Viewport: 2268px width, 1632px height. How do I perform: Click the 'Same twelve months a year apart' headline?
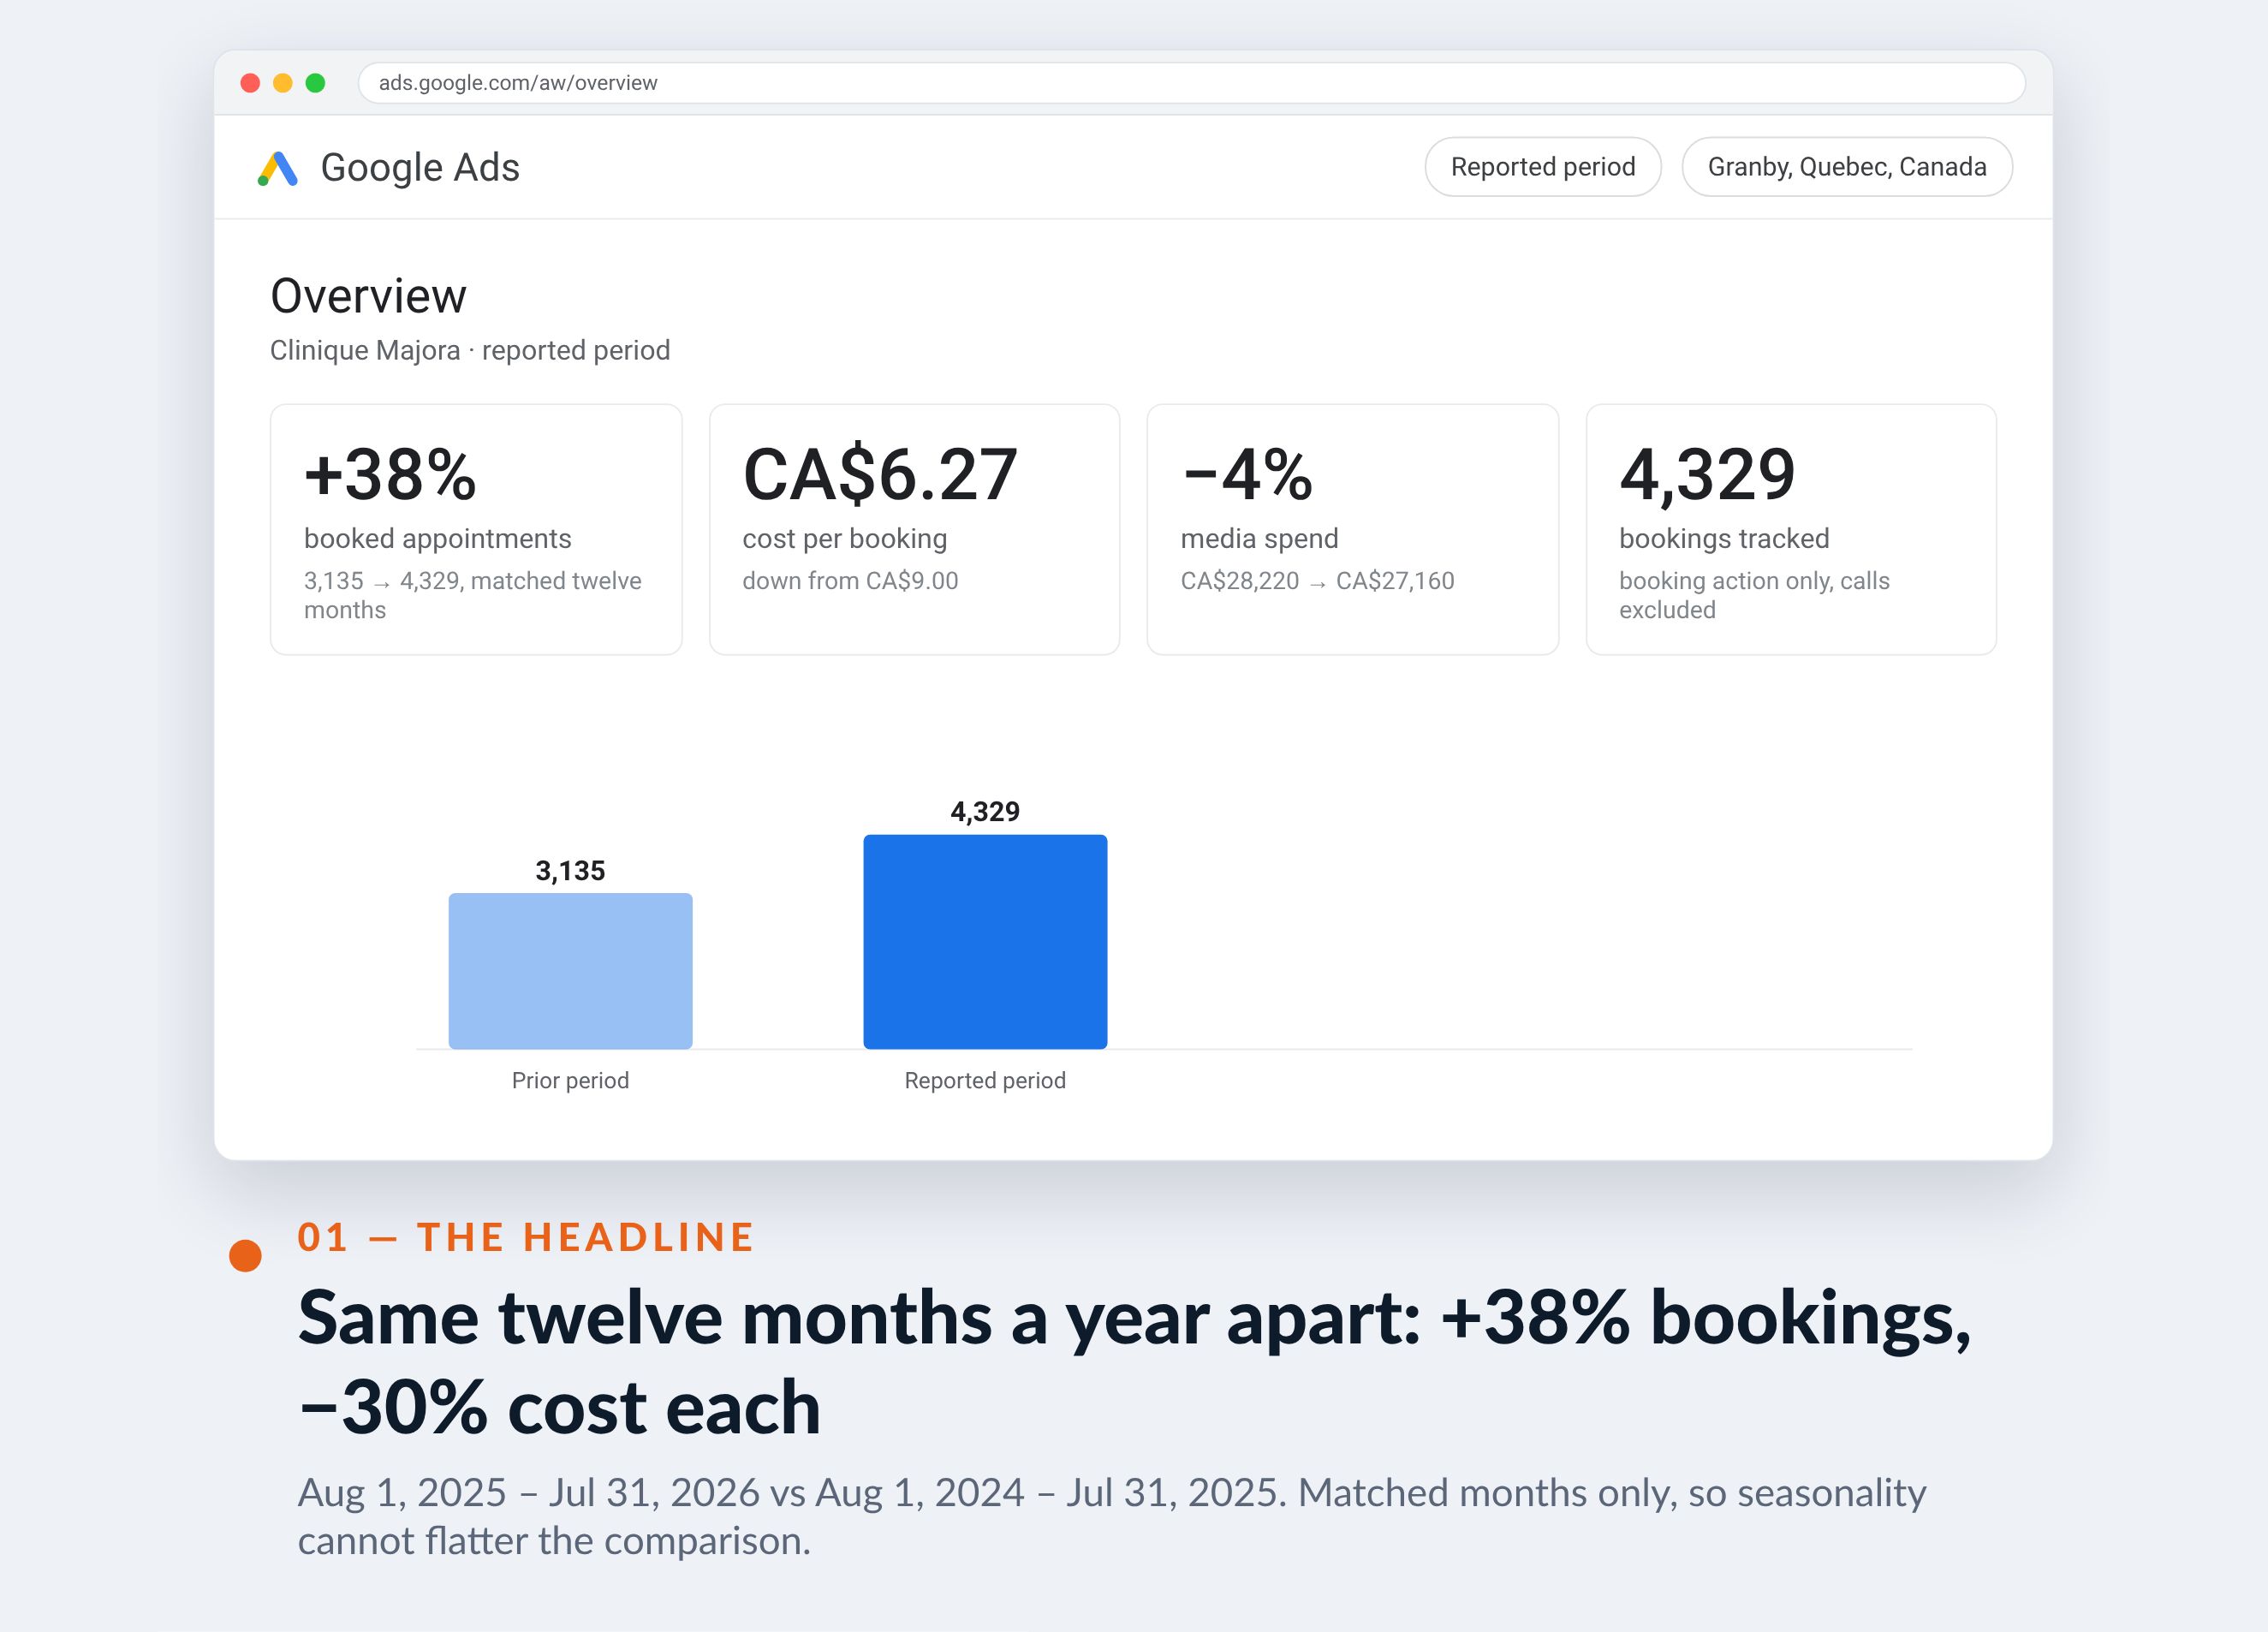click(x=1134, y=1362)
